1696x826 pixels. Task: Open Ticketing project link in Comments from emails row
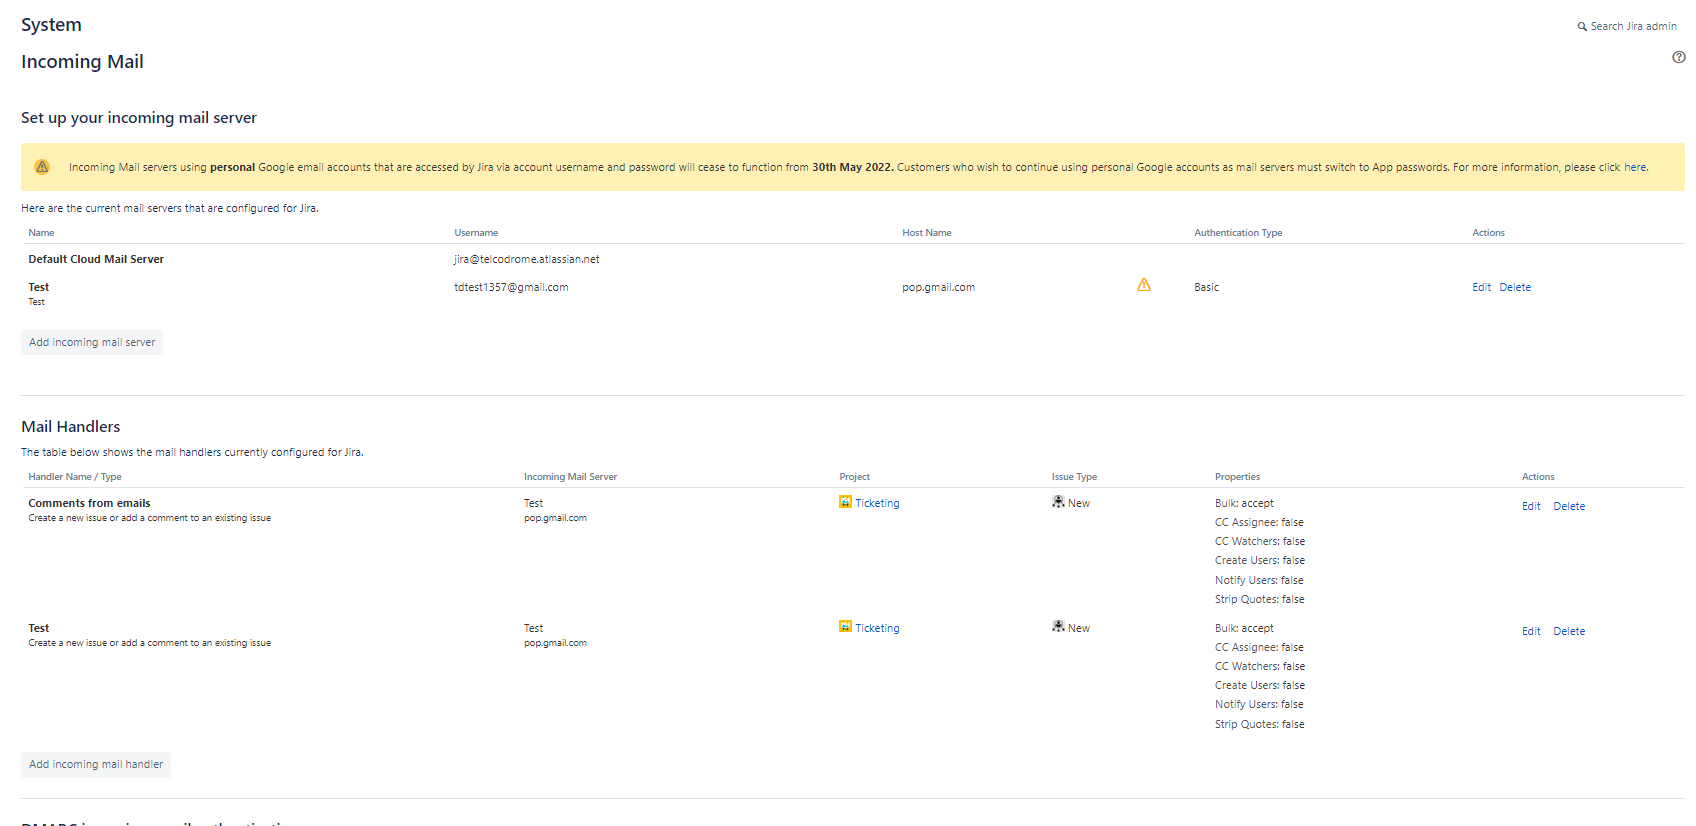(x=877, y=503)
